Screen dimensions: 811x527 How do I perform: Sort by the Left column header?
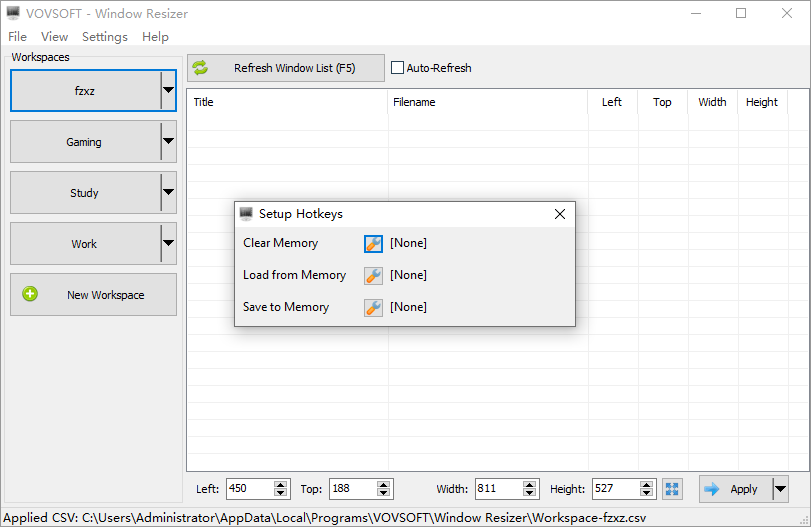pos(612,102)
